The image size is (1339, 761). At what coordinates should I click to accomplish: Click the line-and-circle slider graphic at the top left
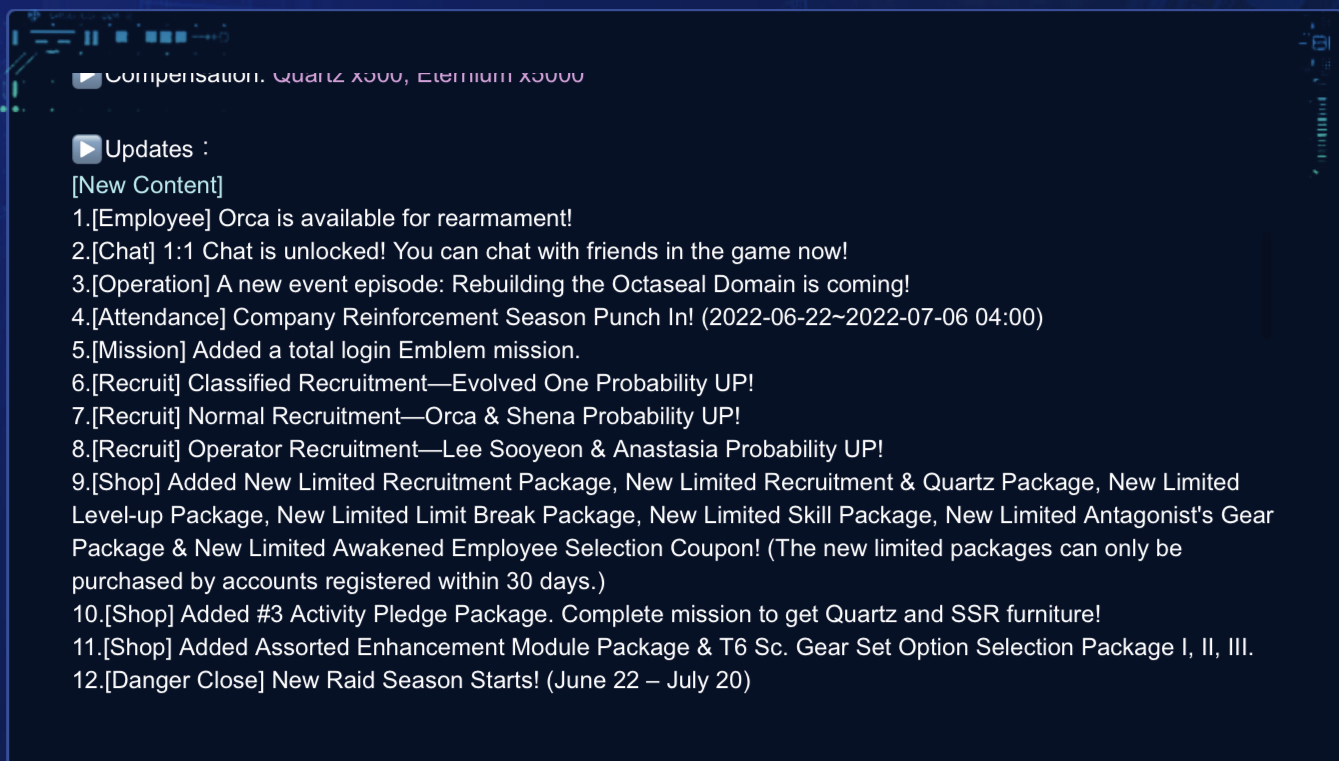pos(210,37)
